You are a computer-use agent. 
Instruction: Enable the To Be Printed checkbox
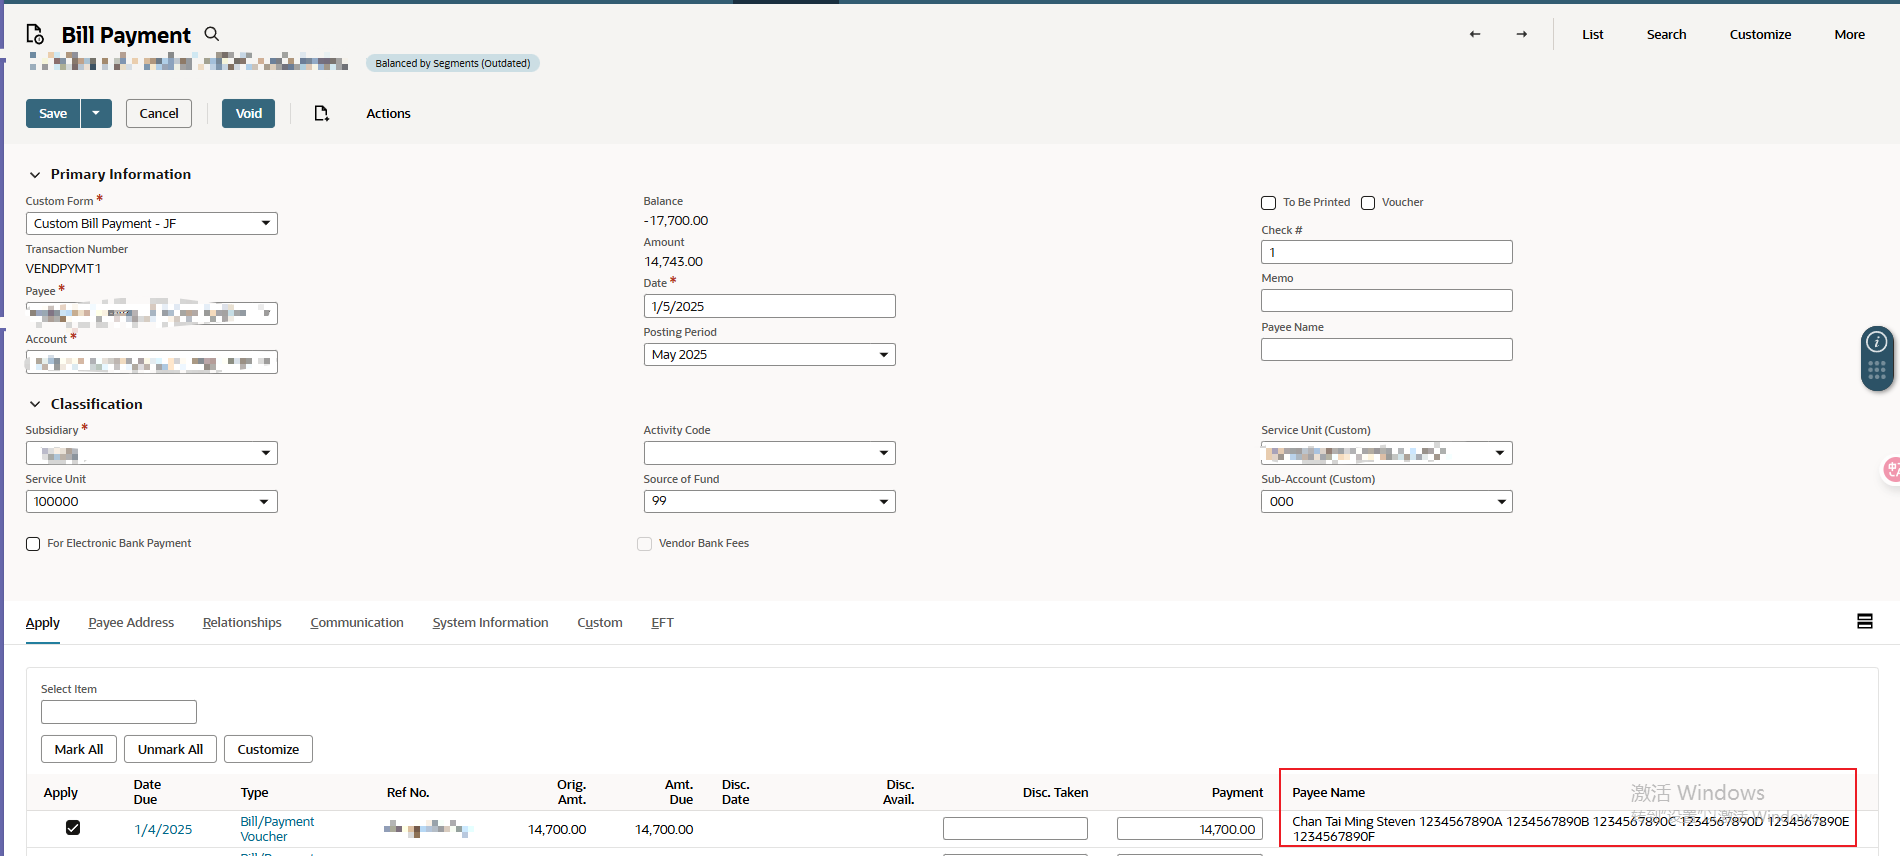point(1268,203)
